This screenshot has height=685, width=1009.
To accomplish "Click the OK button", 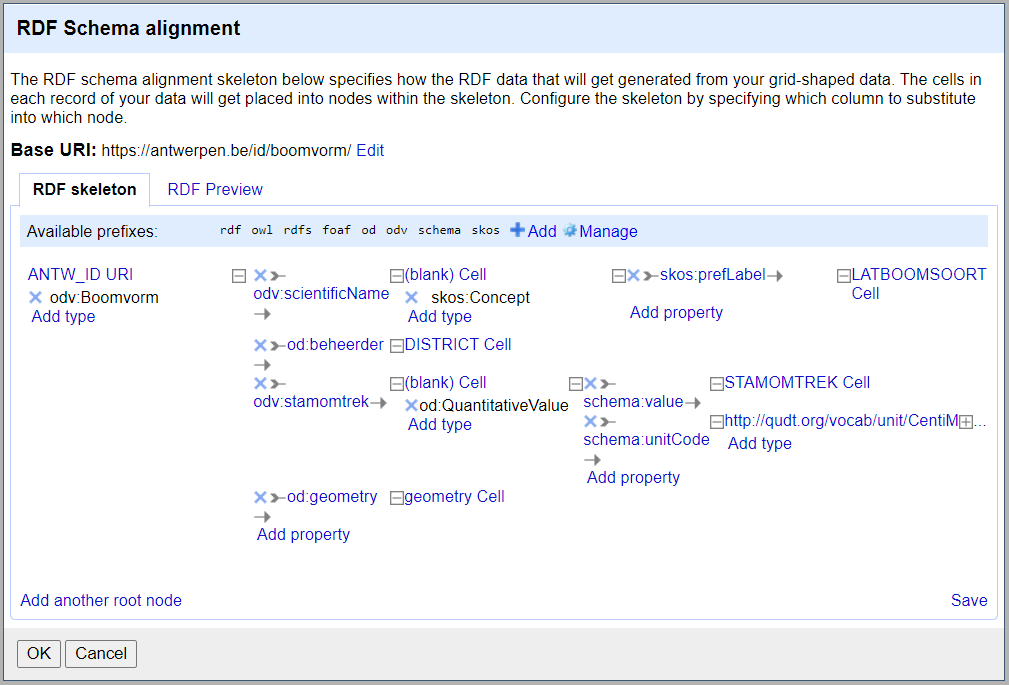I will (39, 653).
